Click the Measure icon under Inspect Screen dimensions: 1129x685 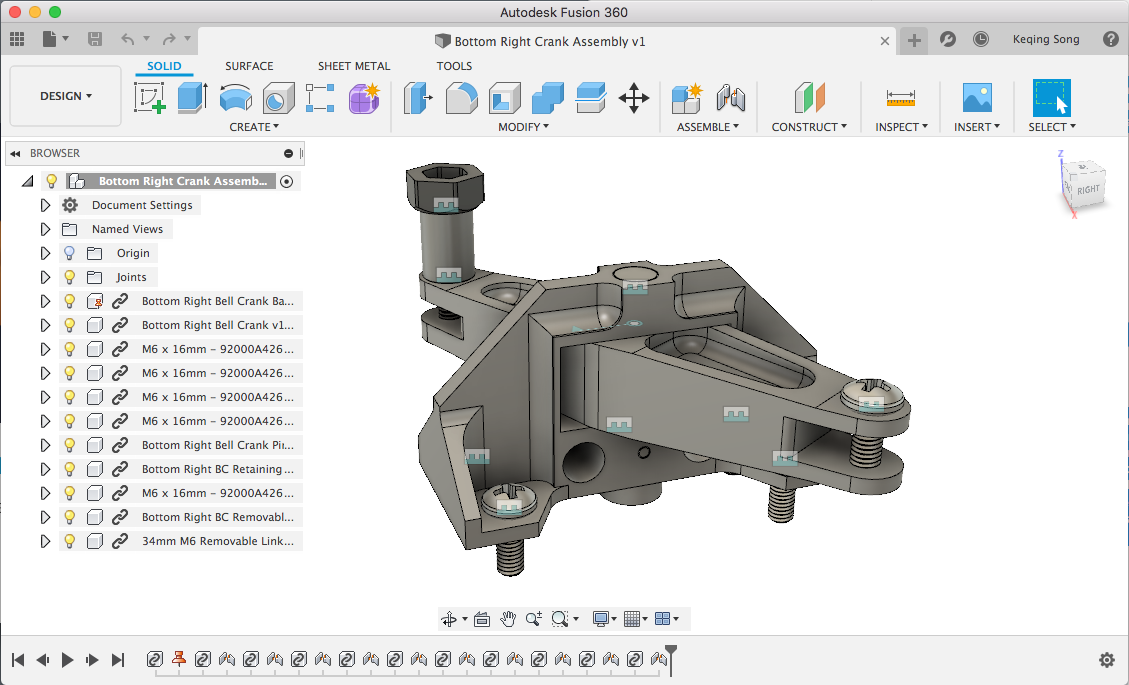pos(901,98)
